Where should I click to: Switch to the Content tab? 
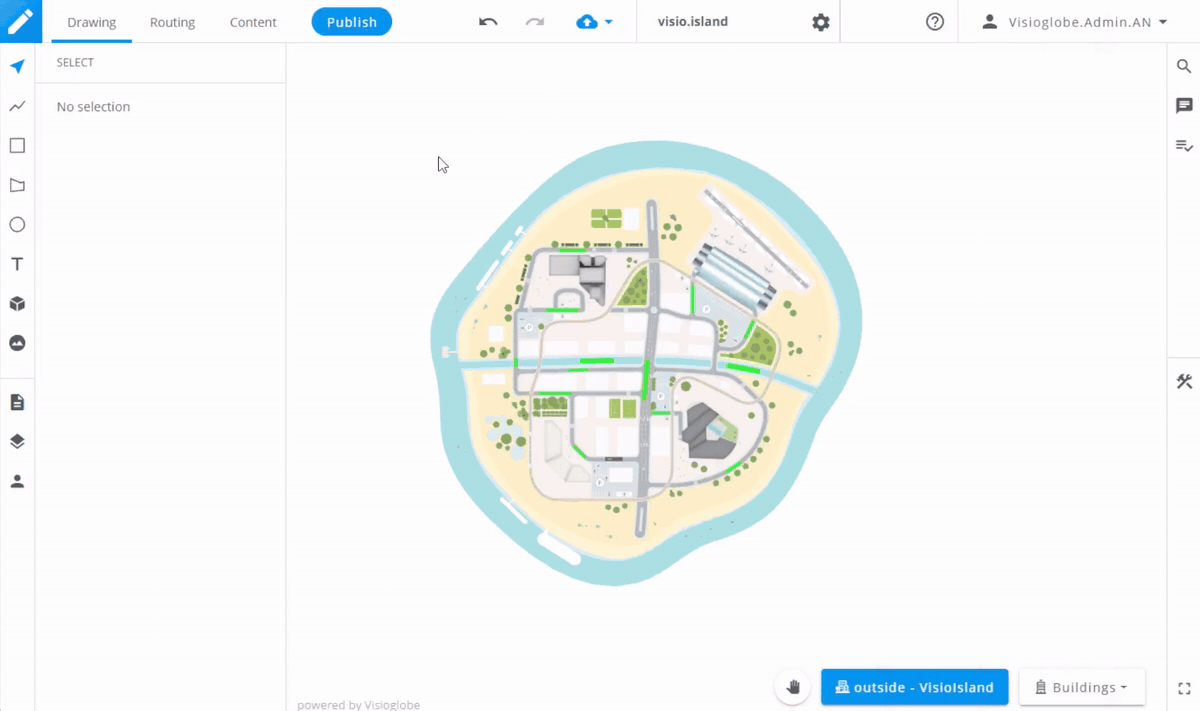point(253,22)
